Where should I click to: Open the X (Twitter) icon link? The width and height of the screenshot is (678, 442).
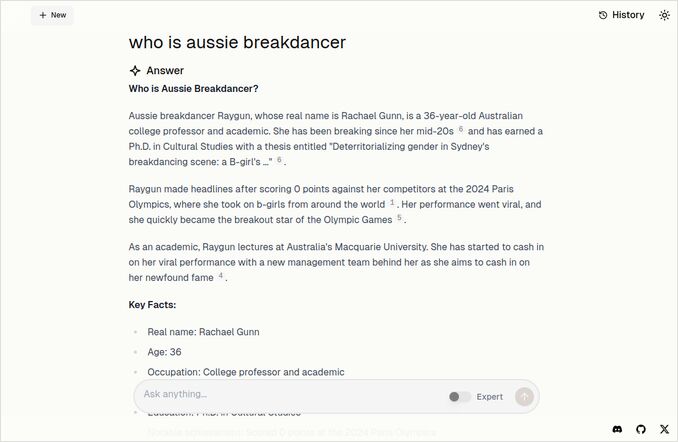pyautogui.click(x=665, y=429)
